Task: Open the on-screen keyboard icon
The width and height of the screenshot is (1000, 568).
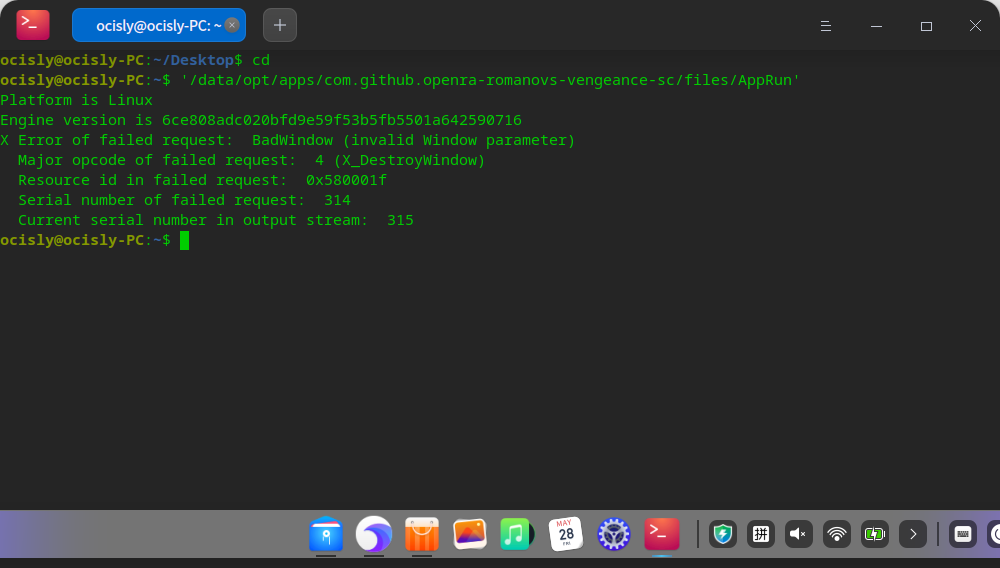Action: pos(963,534)
